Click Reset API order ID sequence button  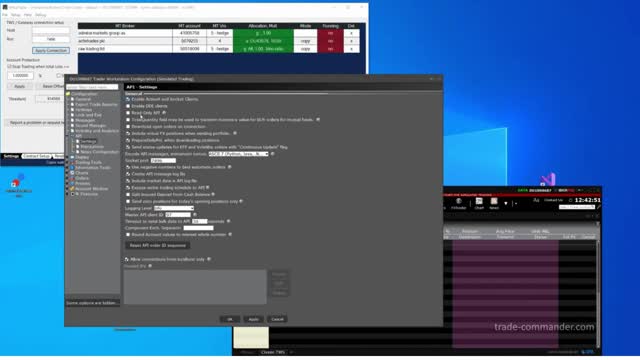coord(157,245)
